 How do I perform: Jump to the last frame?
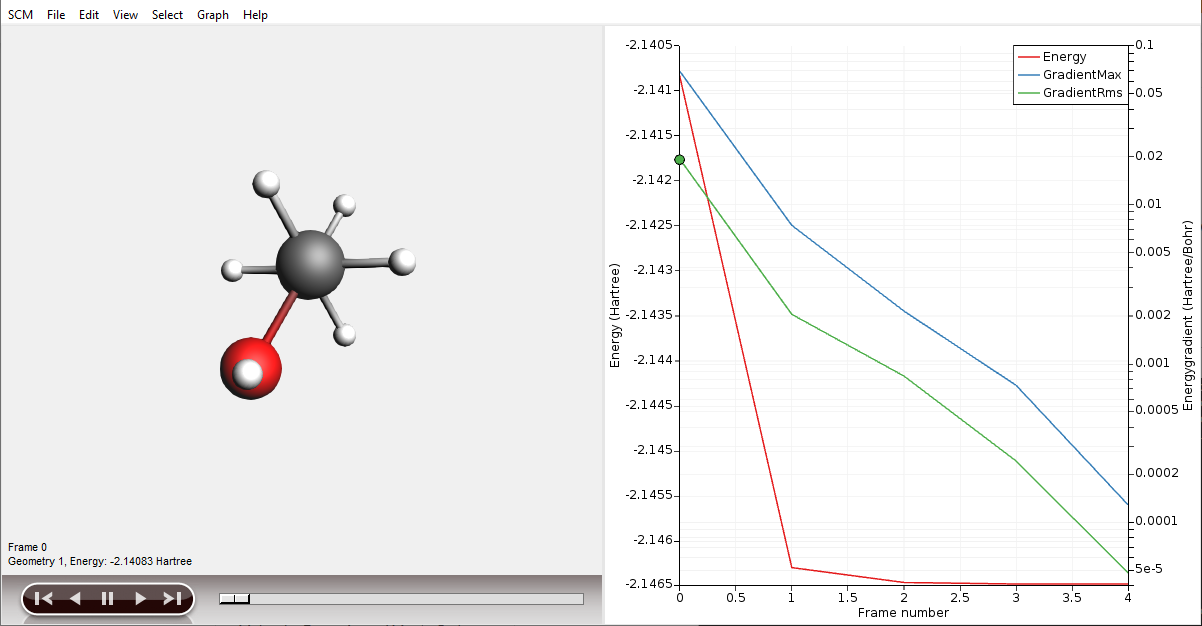(171, 597)
